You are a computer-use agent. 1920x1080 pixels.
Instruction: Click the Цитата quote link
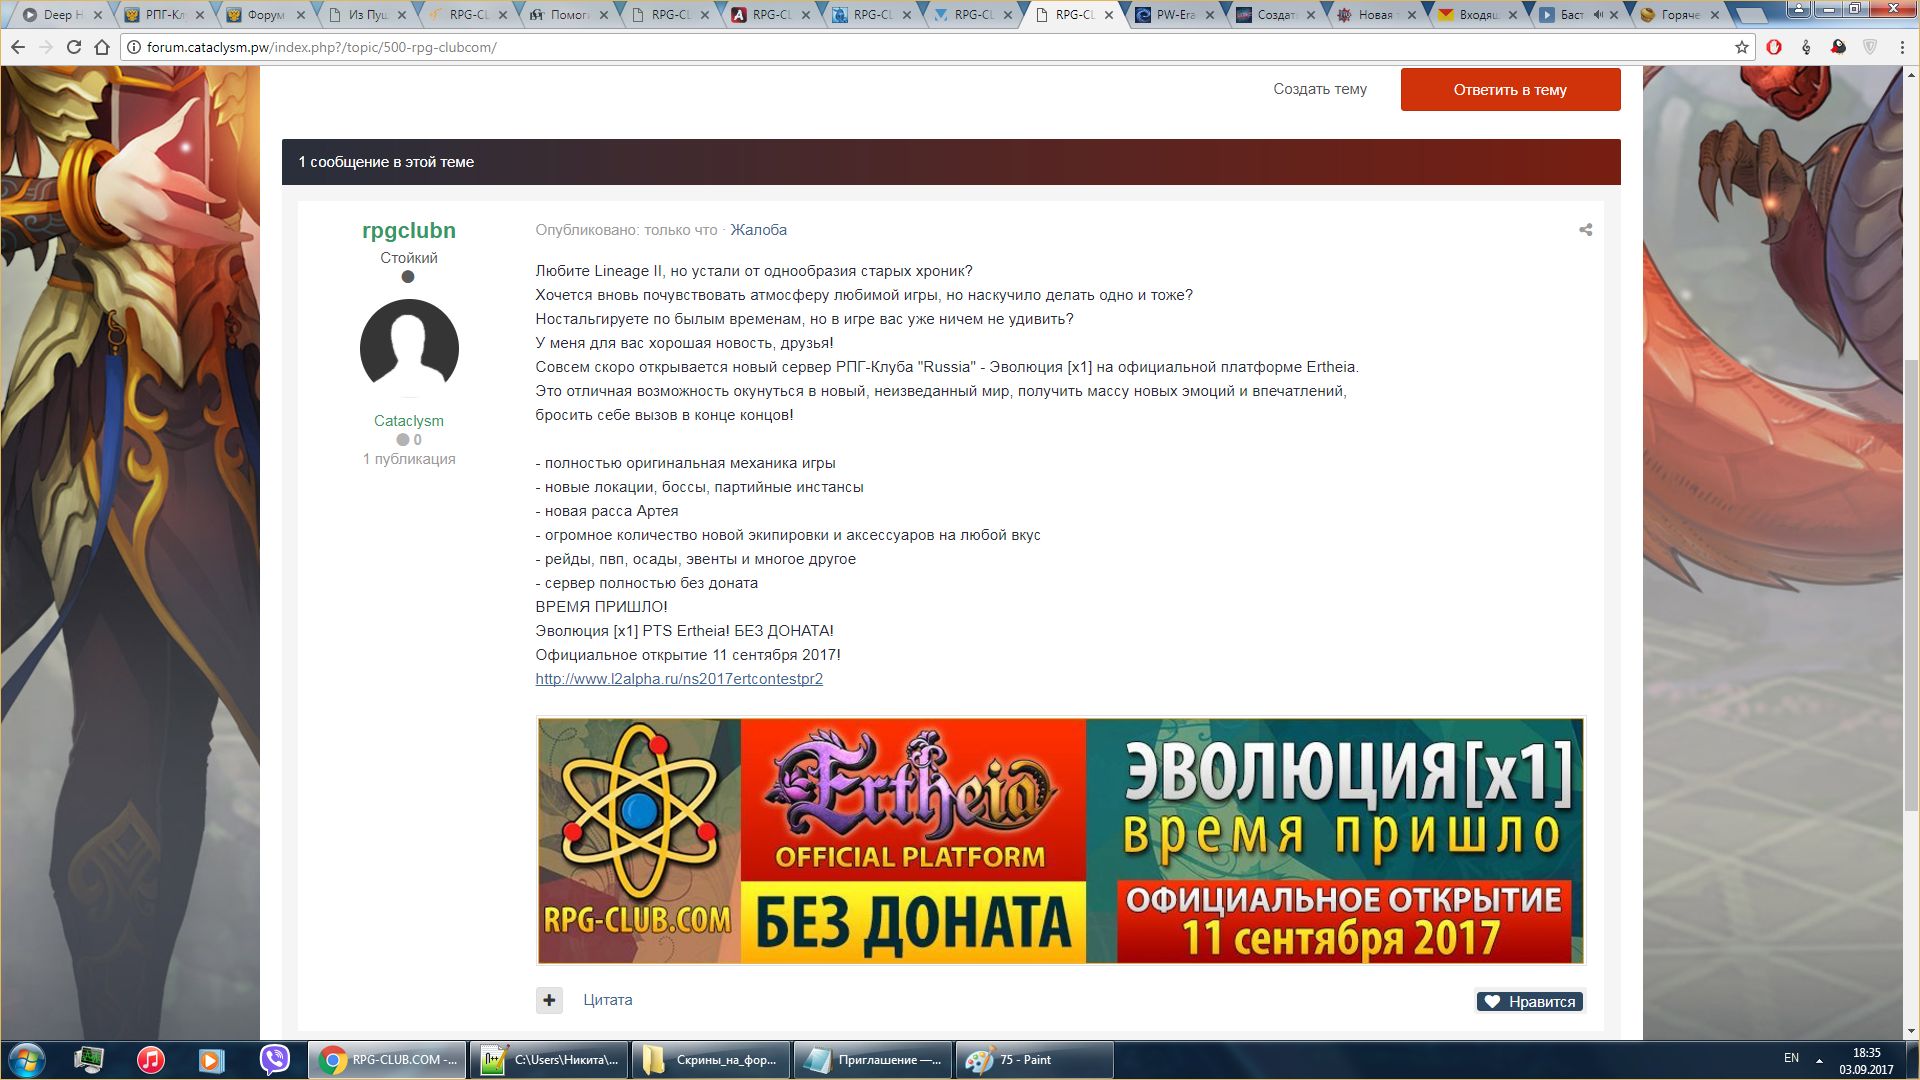point(608,1000)
